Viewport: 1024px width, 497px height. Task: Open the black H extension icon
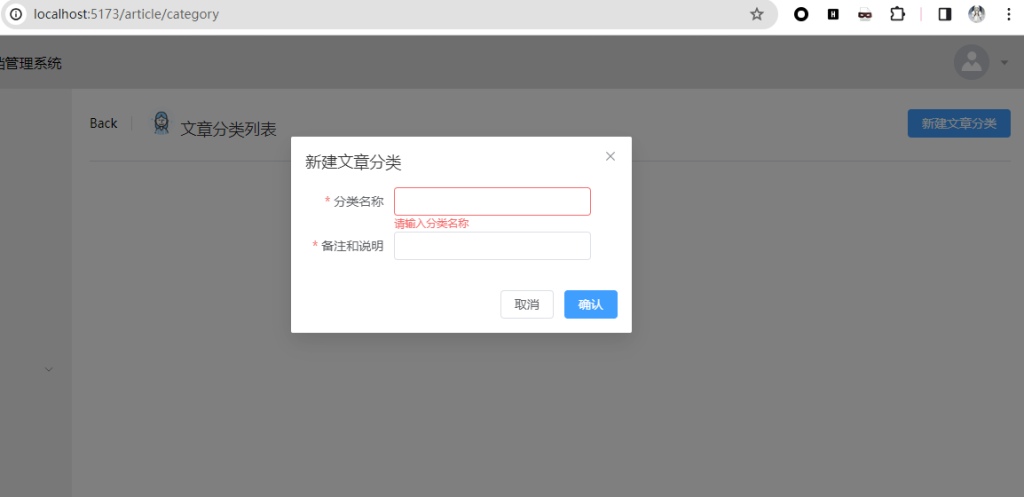pyautogui.click(x=833, y=15)
